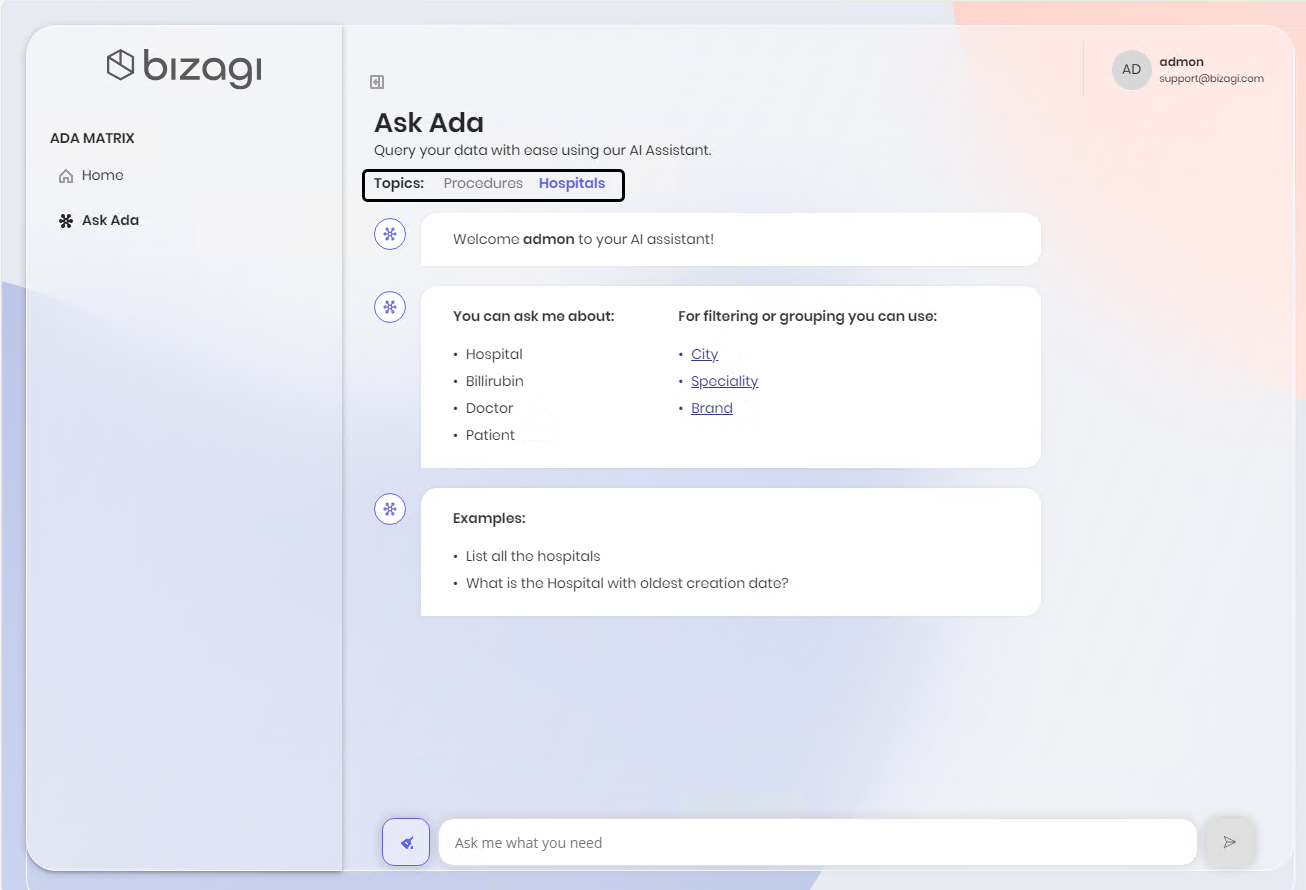Screen dimensions: 1306x890
Task: Focus the 'Ask me what you need' input
Action: tap(818, 842)
